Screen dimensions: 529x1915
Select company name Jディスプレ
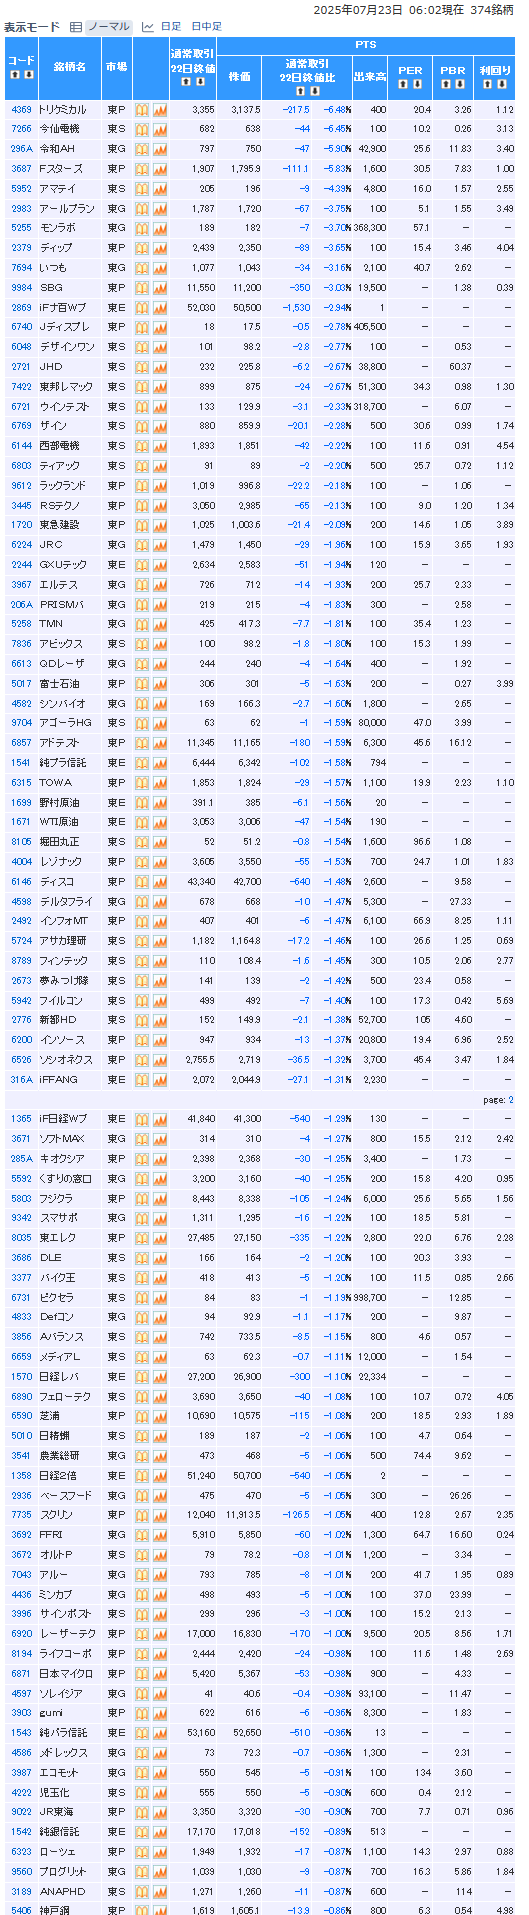pyautogui.click(x=64, y=327)
